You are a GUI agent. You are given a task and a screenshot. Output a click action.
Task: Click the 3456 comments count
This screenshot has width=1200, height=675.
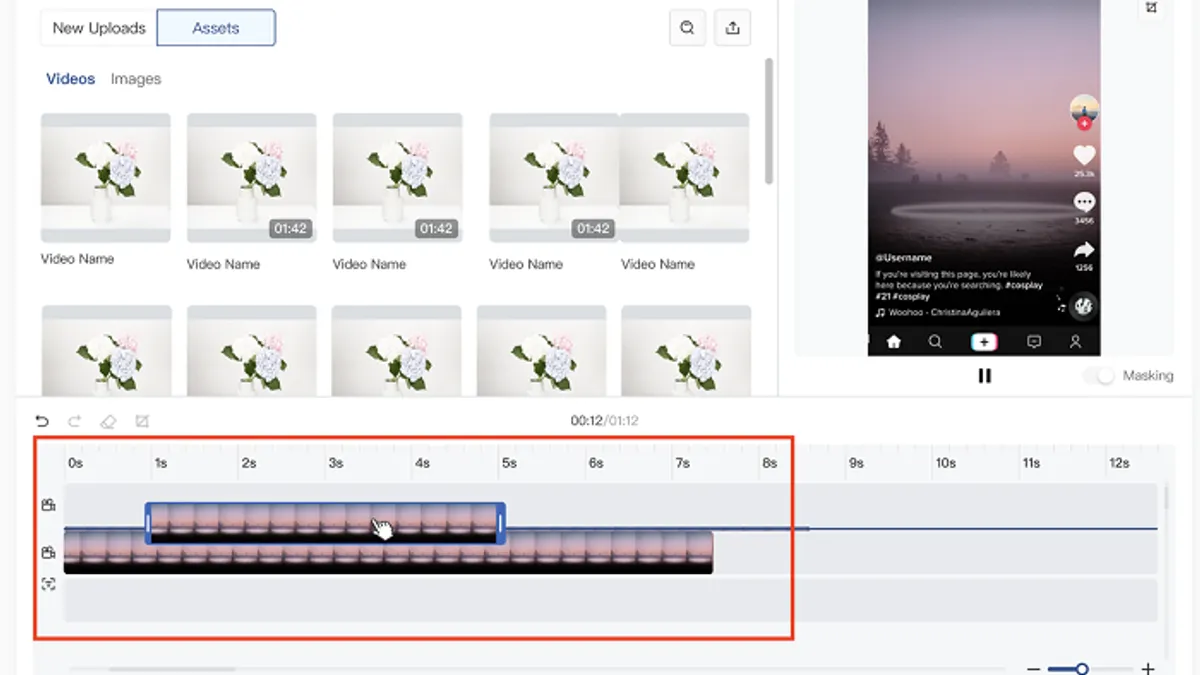click(x=1084, y=221)
